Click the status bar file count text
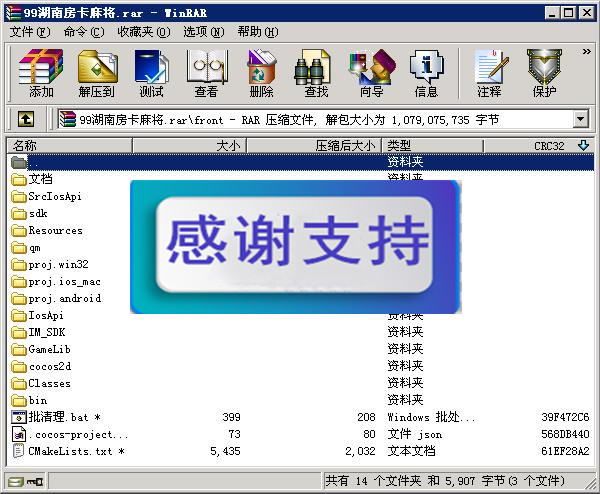This screenshot has height=494, width=600. point(445,481)
